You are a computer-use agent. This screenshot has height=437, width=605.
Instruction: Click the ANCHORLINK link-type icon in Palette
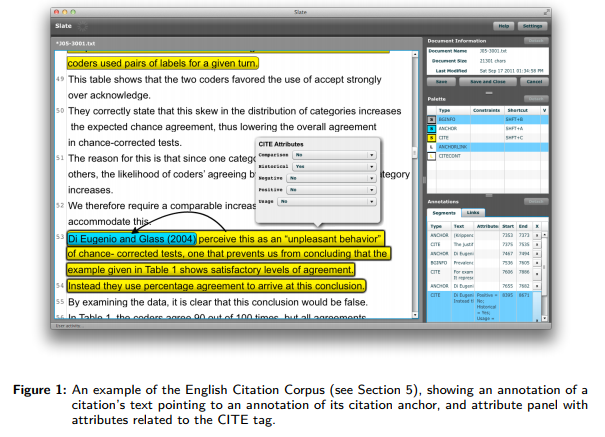click(432, 147)
